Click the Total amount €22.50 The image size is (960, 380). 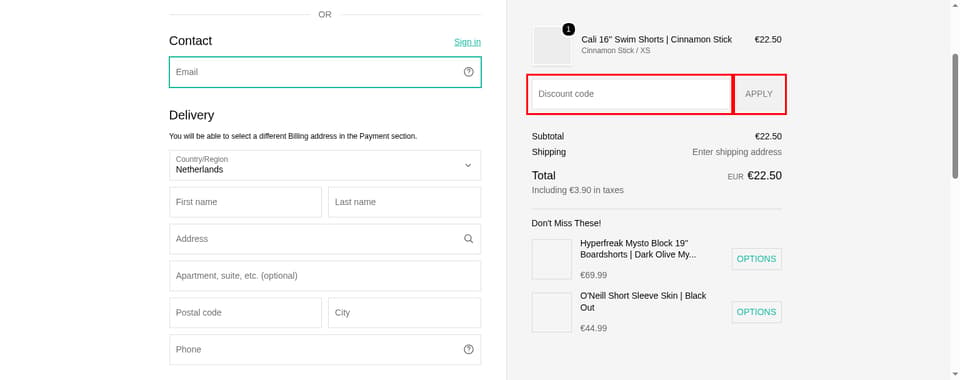point(764,176)
